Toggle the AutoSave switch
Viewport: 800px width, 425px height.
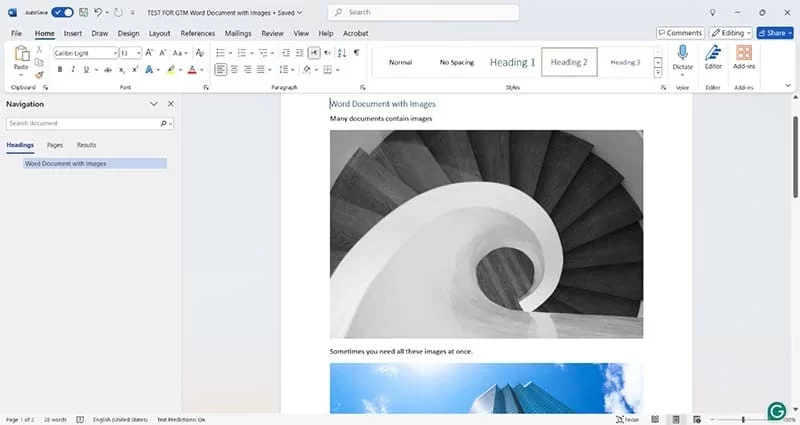62,12
